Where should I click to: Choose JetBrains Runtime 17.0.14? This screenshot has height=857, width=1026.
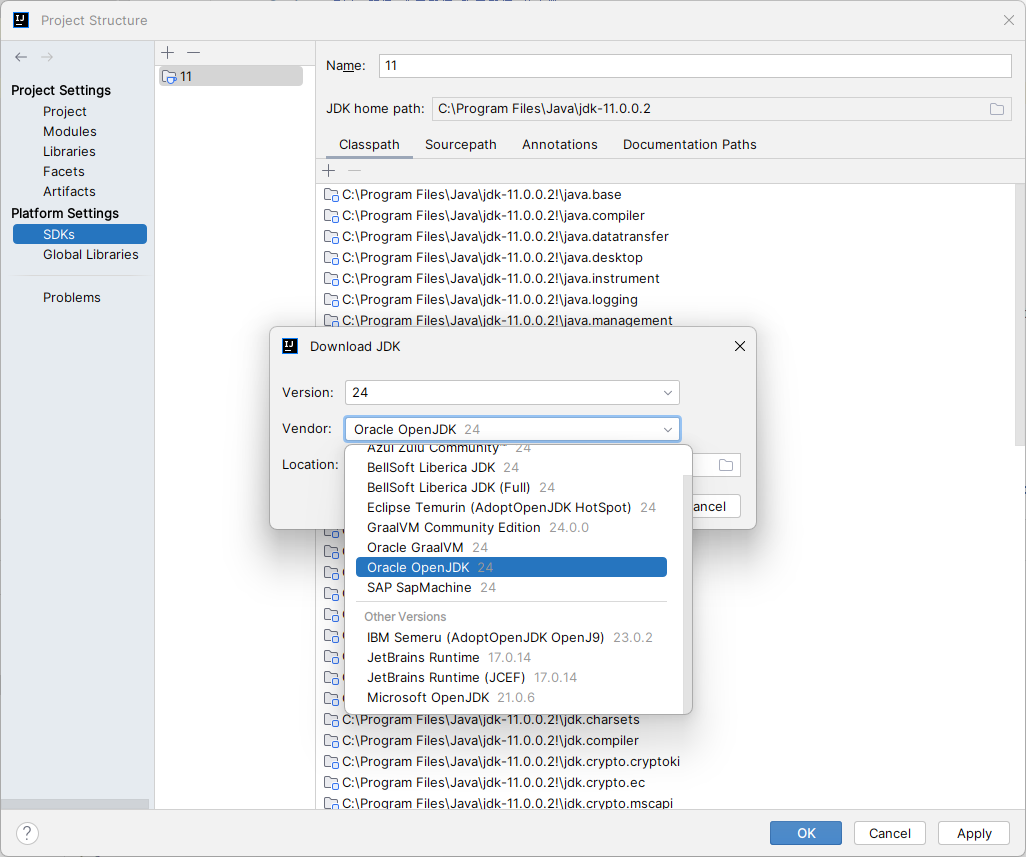tap(511, 657)
